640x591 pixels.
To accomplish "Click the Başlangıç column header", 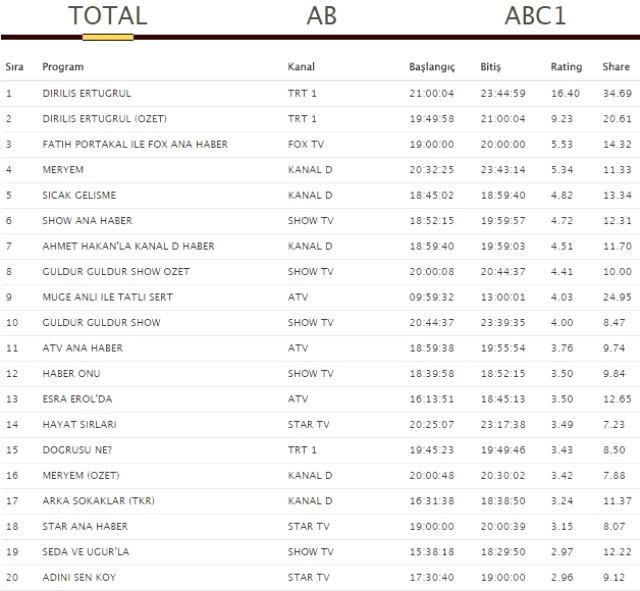I will pyautogui.click(x=432, y=67).
